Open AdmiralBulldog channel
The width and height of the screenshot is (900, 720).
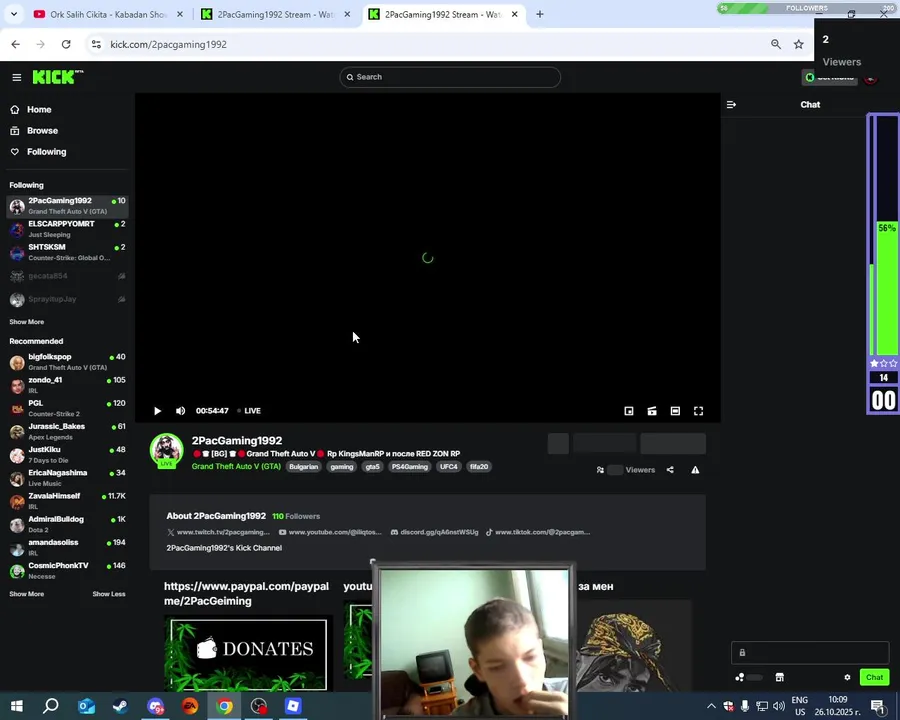(x=67, y=524)
